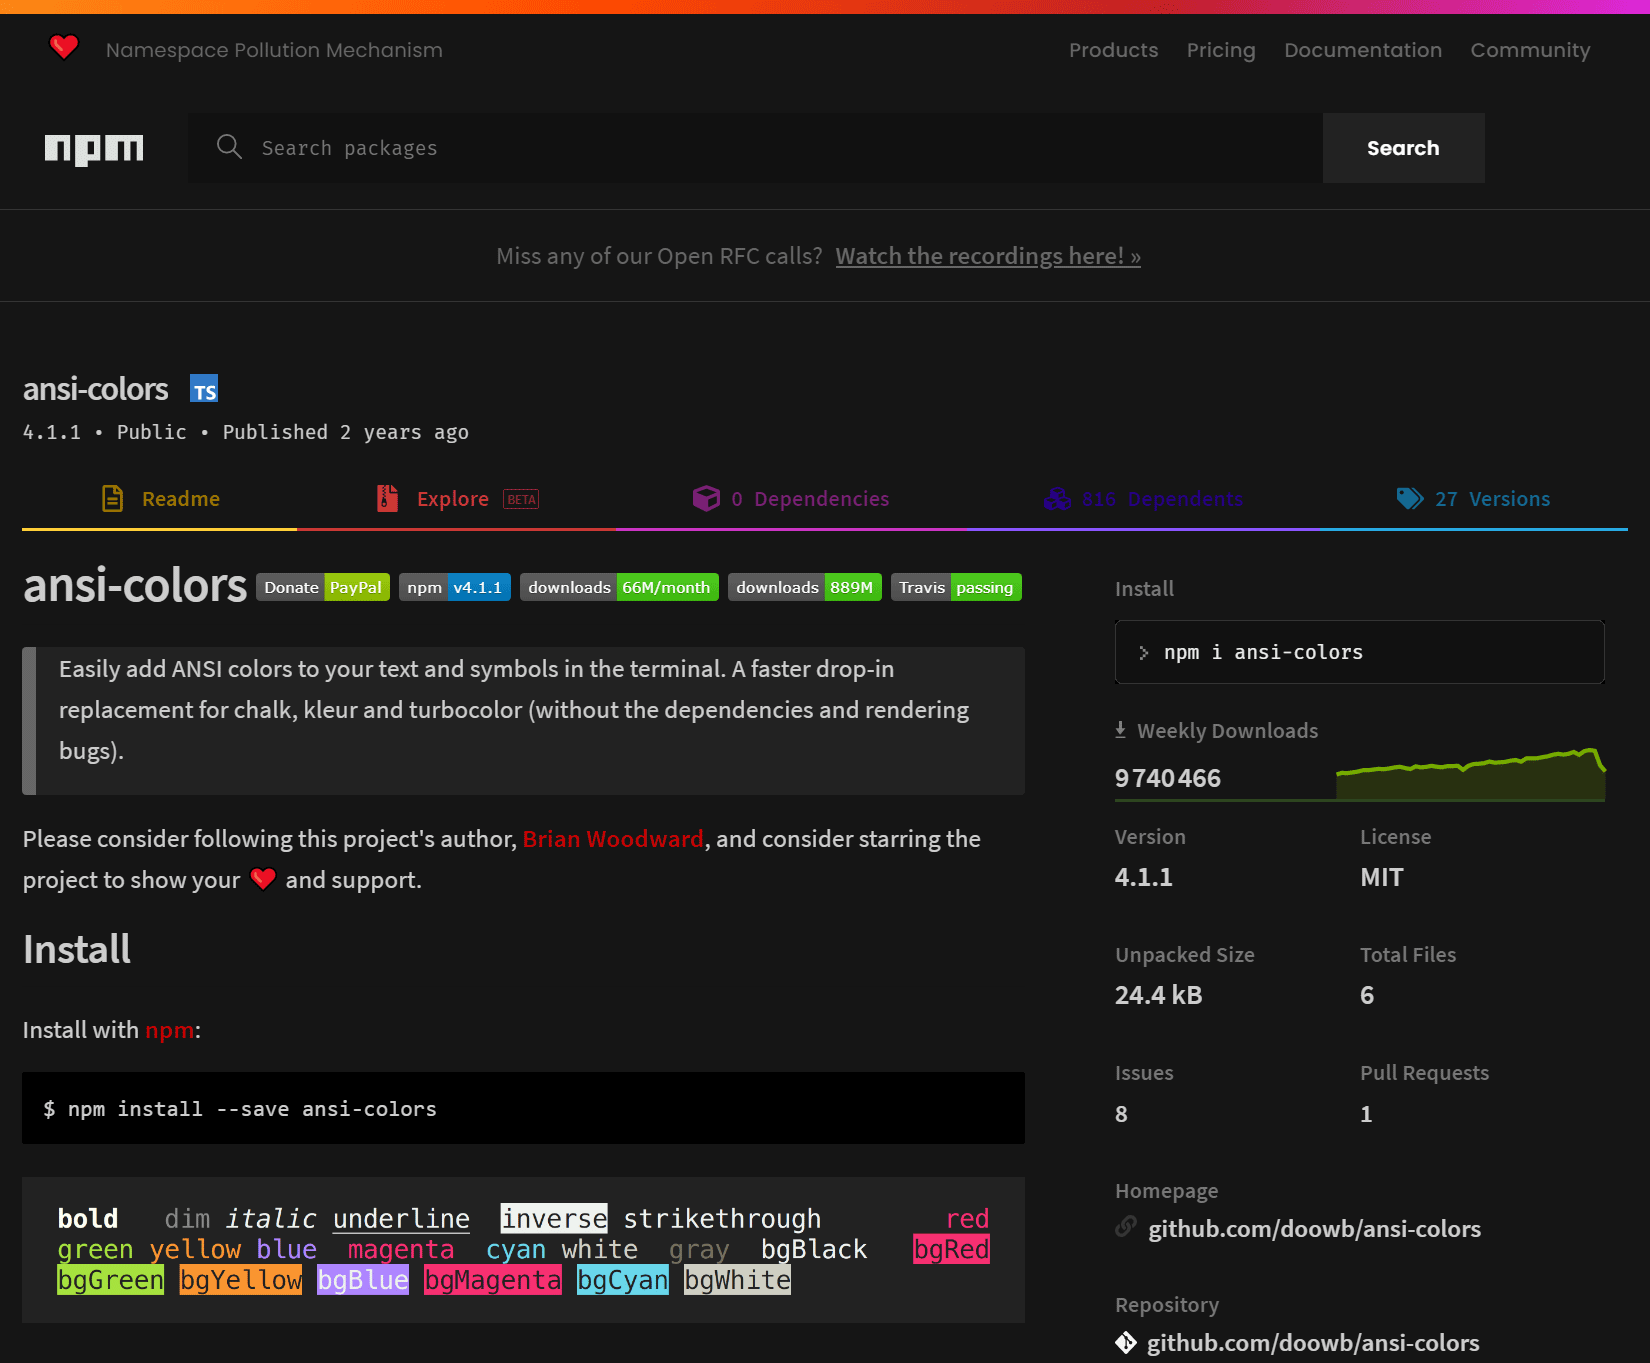Click the Unpacked Size value 24.4 kB
This screenshot has height=1363, width=1650.
click(1159, 995)
